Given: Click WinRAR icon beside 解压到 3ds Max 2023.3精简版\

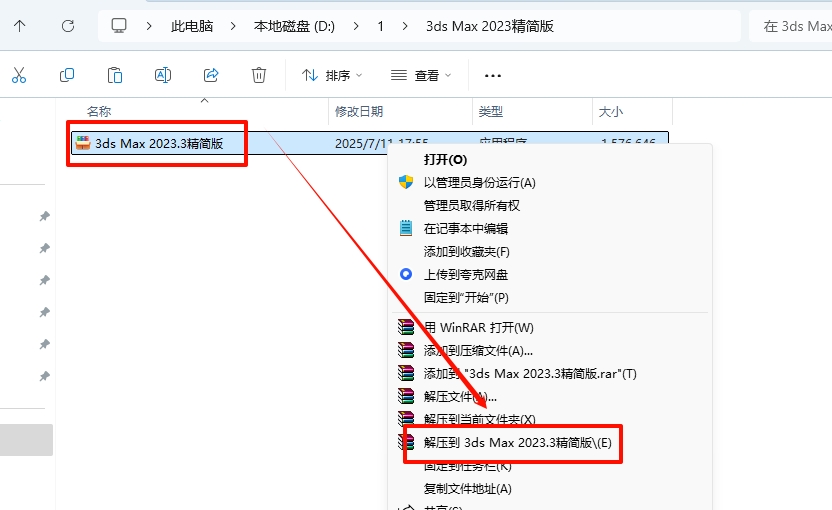Looking at the screenshot, I should coord(408,442).
